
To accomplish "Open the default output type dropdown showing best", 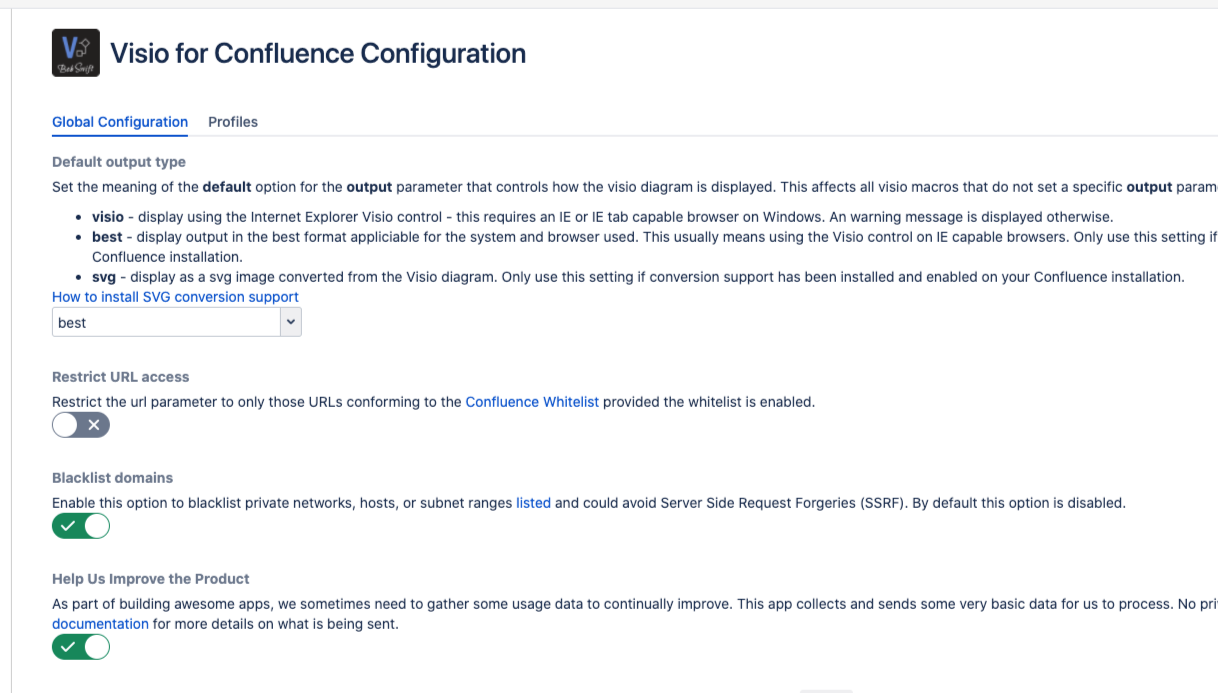I will [x=166, y=322].
